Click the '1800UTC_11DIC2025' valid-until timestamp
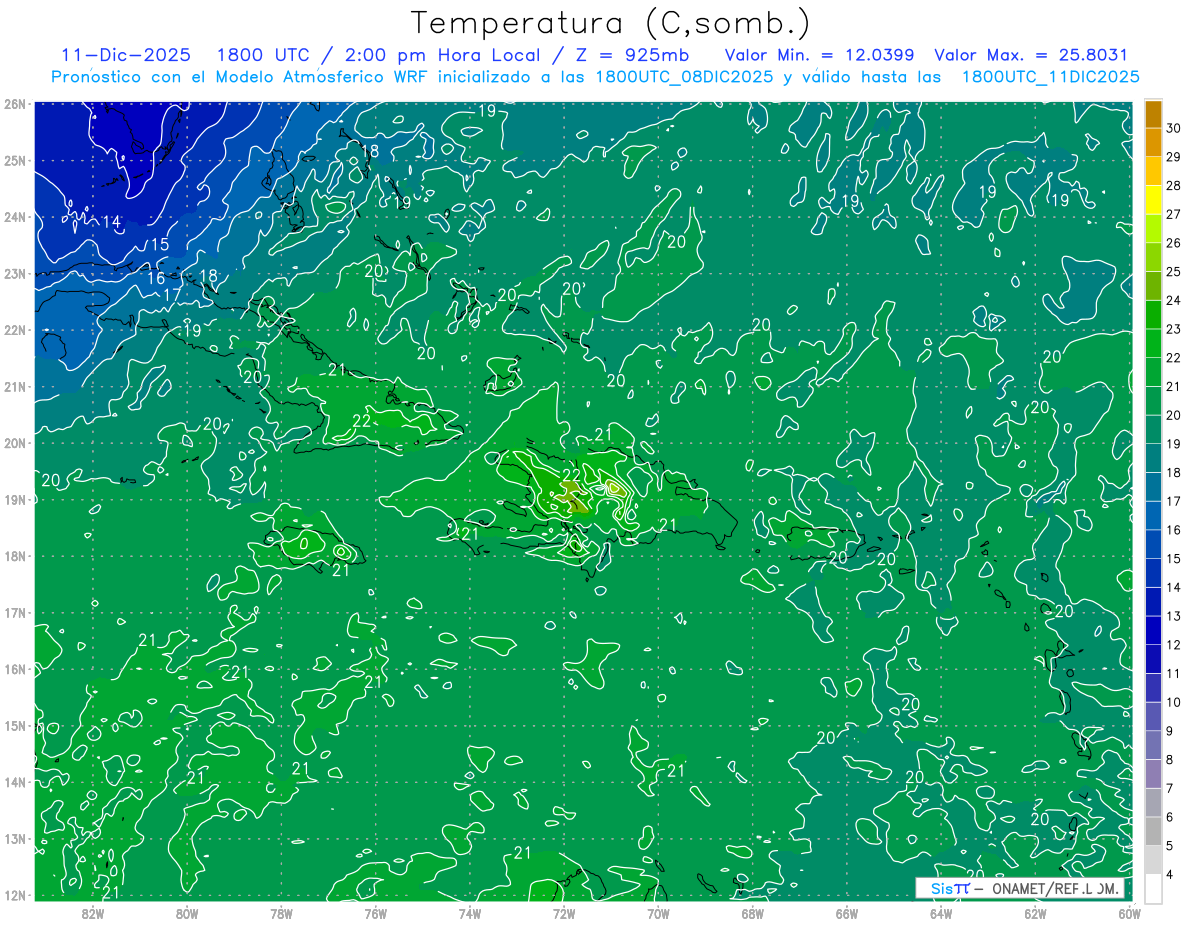Screen dimensions: 1200x927 [1051, 77]
